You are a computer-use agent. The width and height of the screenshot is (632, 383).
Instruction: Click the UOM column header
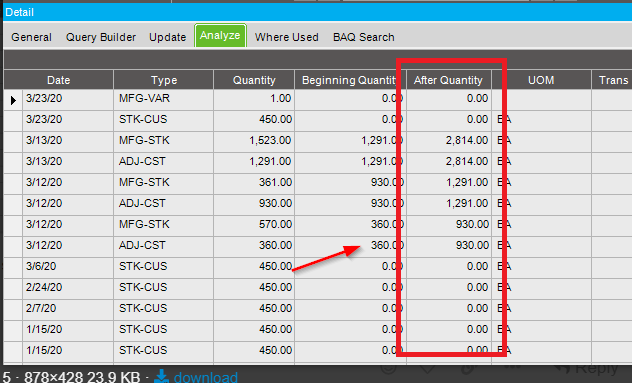[541, 80]
